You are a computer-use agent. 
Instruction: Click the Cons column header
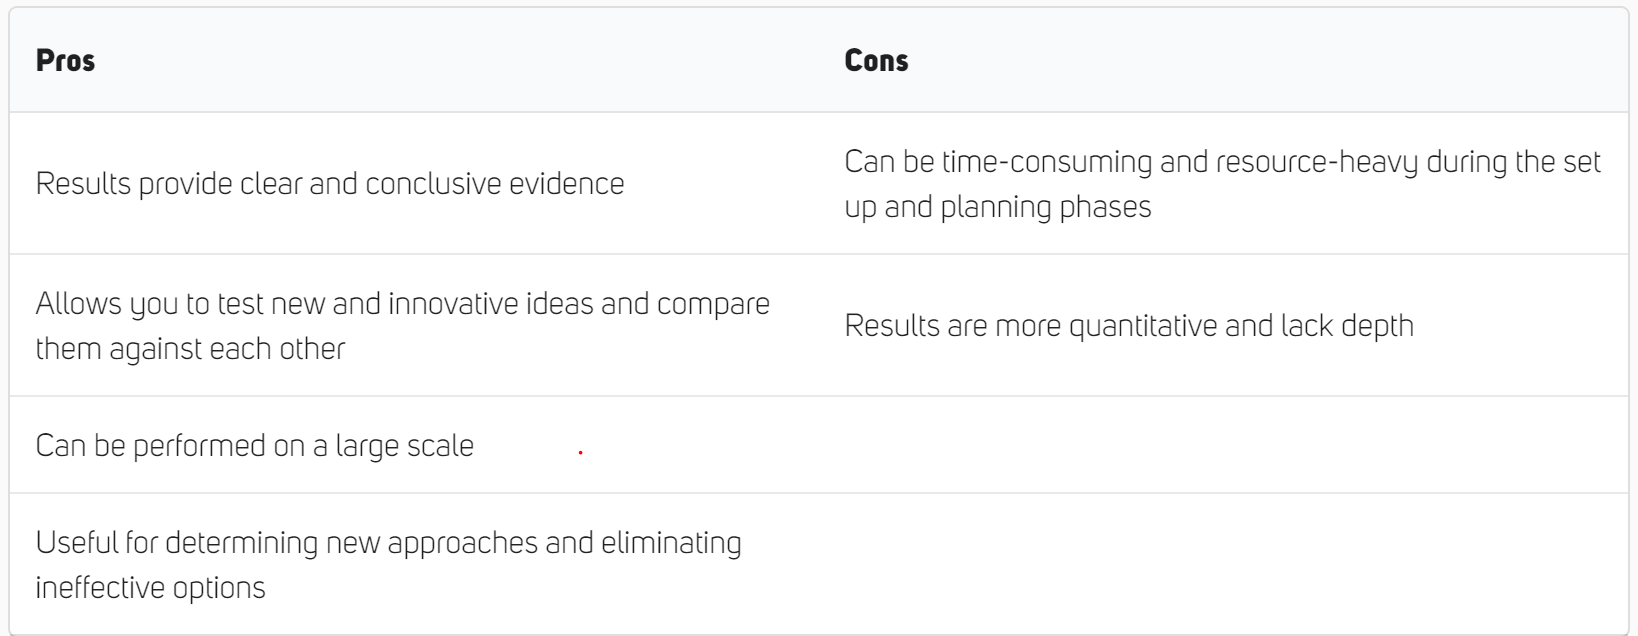click(876, 60)
